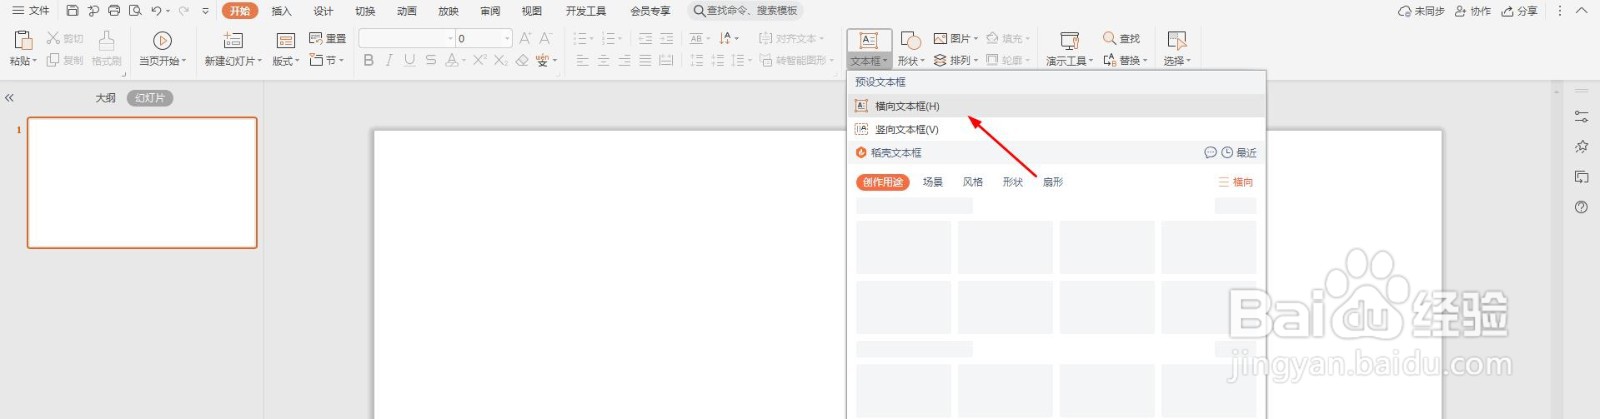Toggle Superscript formatting
The width and height of the screenshot is (1600, 419).
[480, 60]
